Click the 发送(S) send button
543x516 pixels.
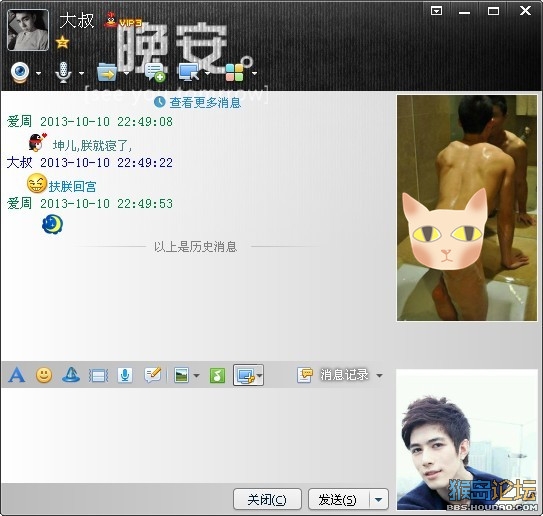(x=338, y=499)
